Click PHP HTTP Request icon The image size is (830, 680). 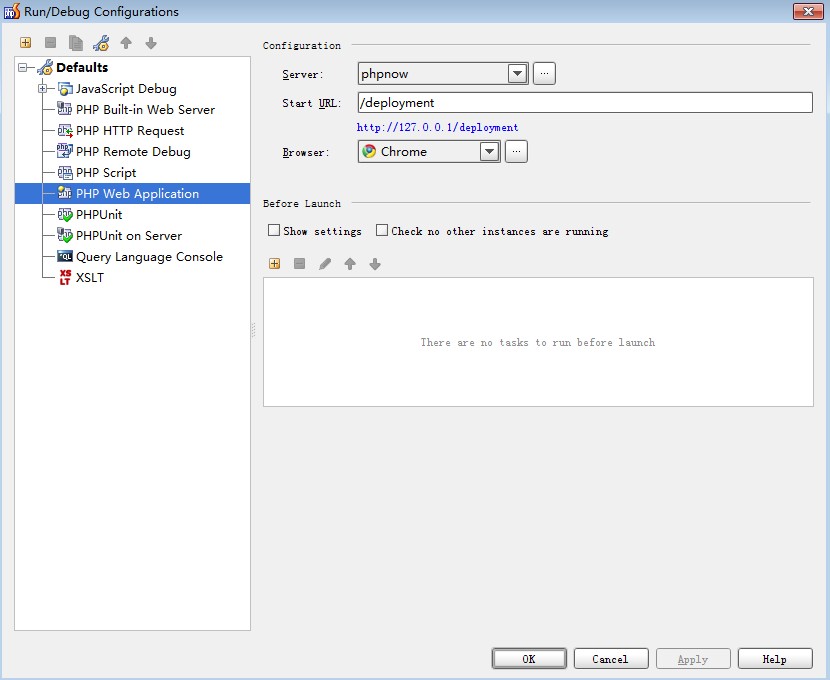click(65, 130)
